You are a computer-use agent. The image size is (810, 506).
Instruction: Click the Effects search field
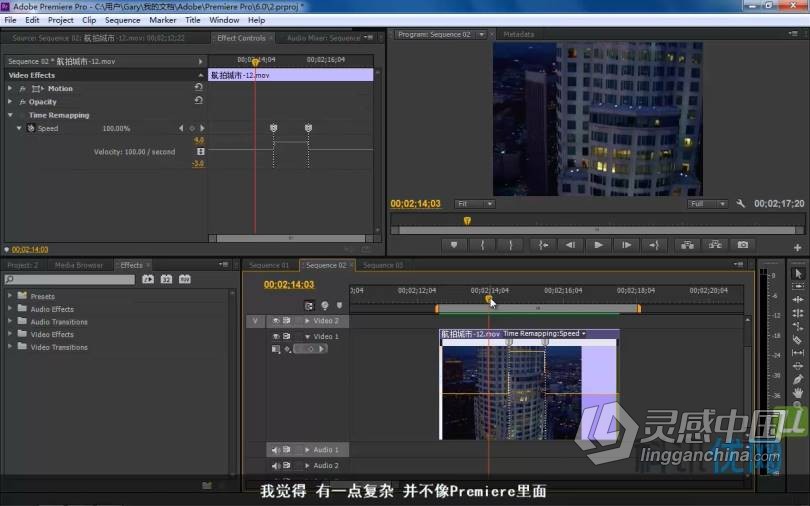(x=70, y=279)
